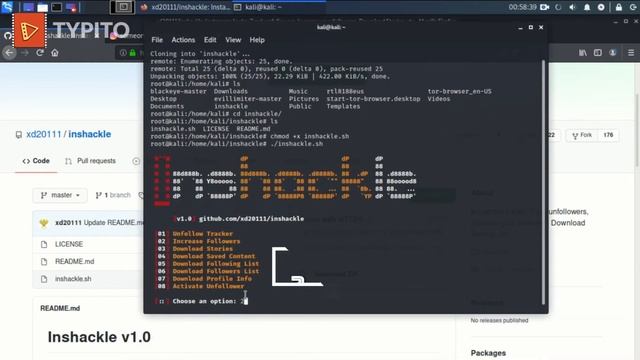Image resolution: width=640 pixels, height=360 pixels.
Task: Go to Firefox home page icon
Action: 55,53
